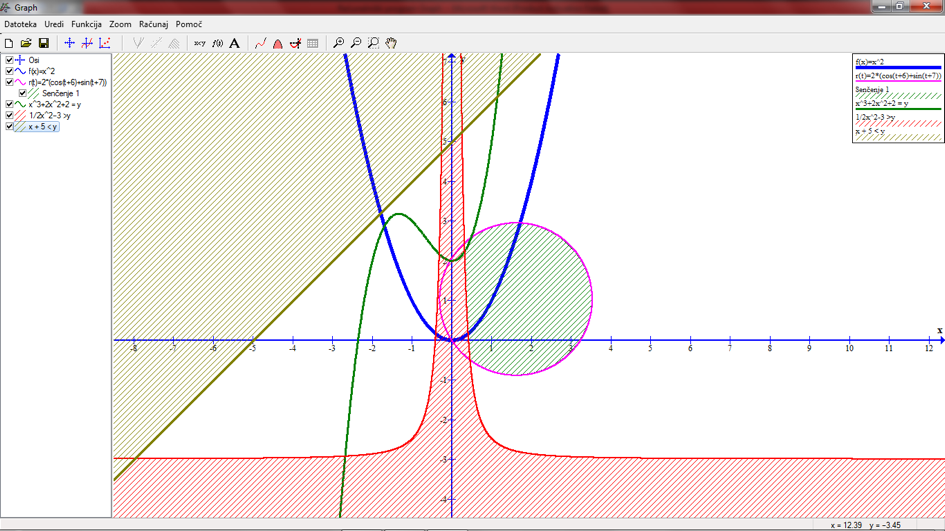Click the zoom out magnifier icon
The height and width of the screenshot is (531, 945).
(x=356, y=43)
